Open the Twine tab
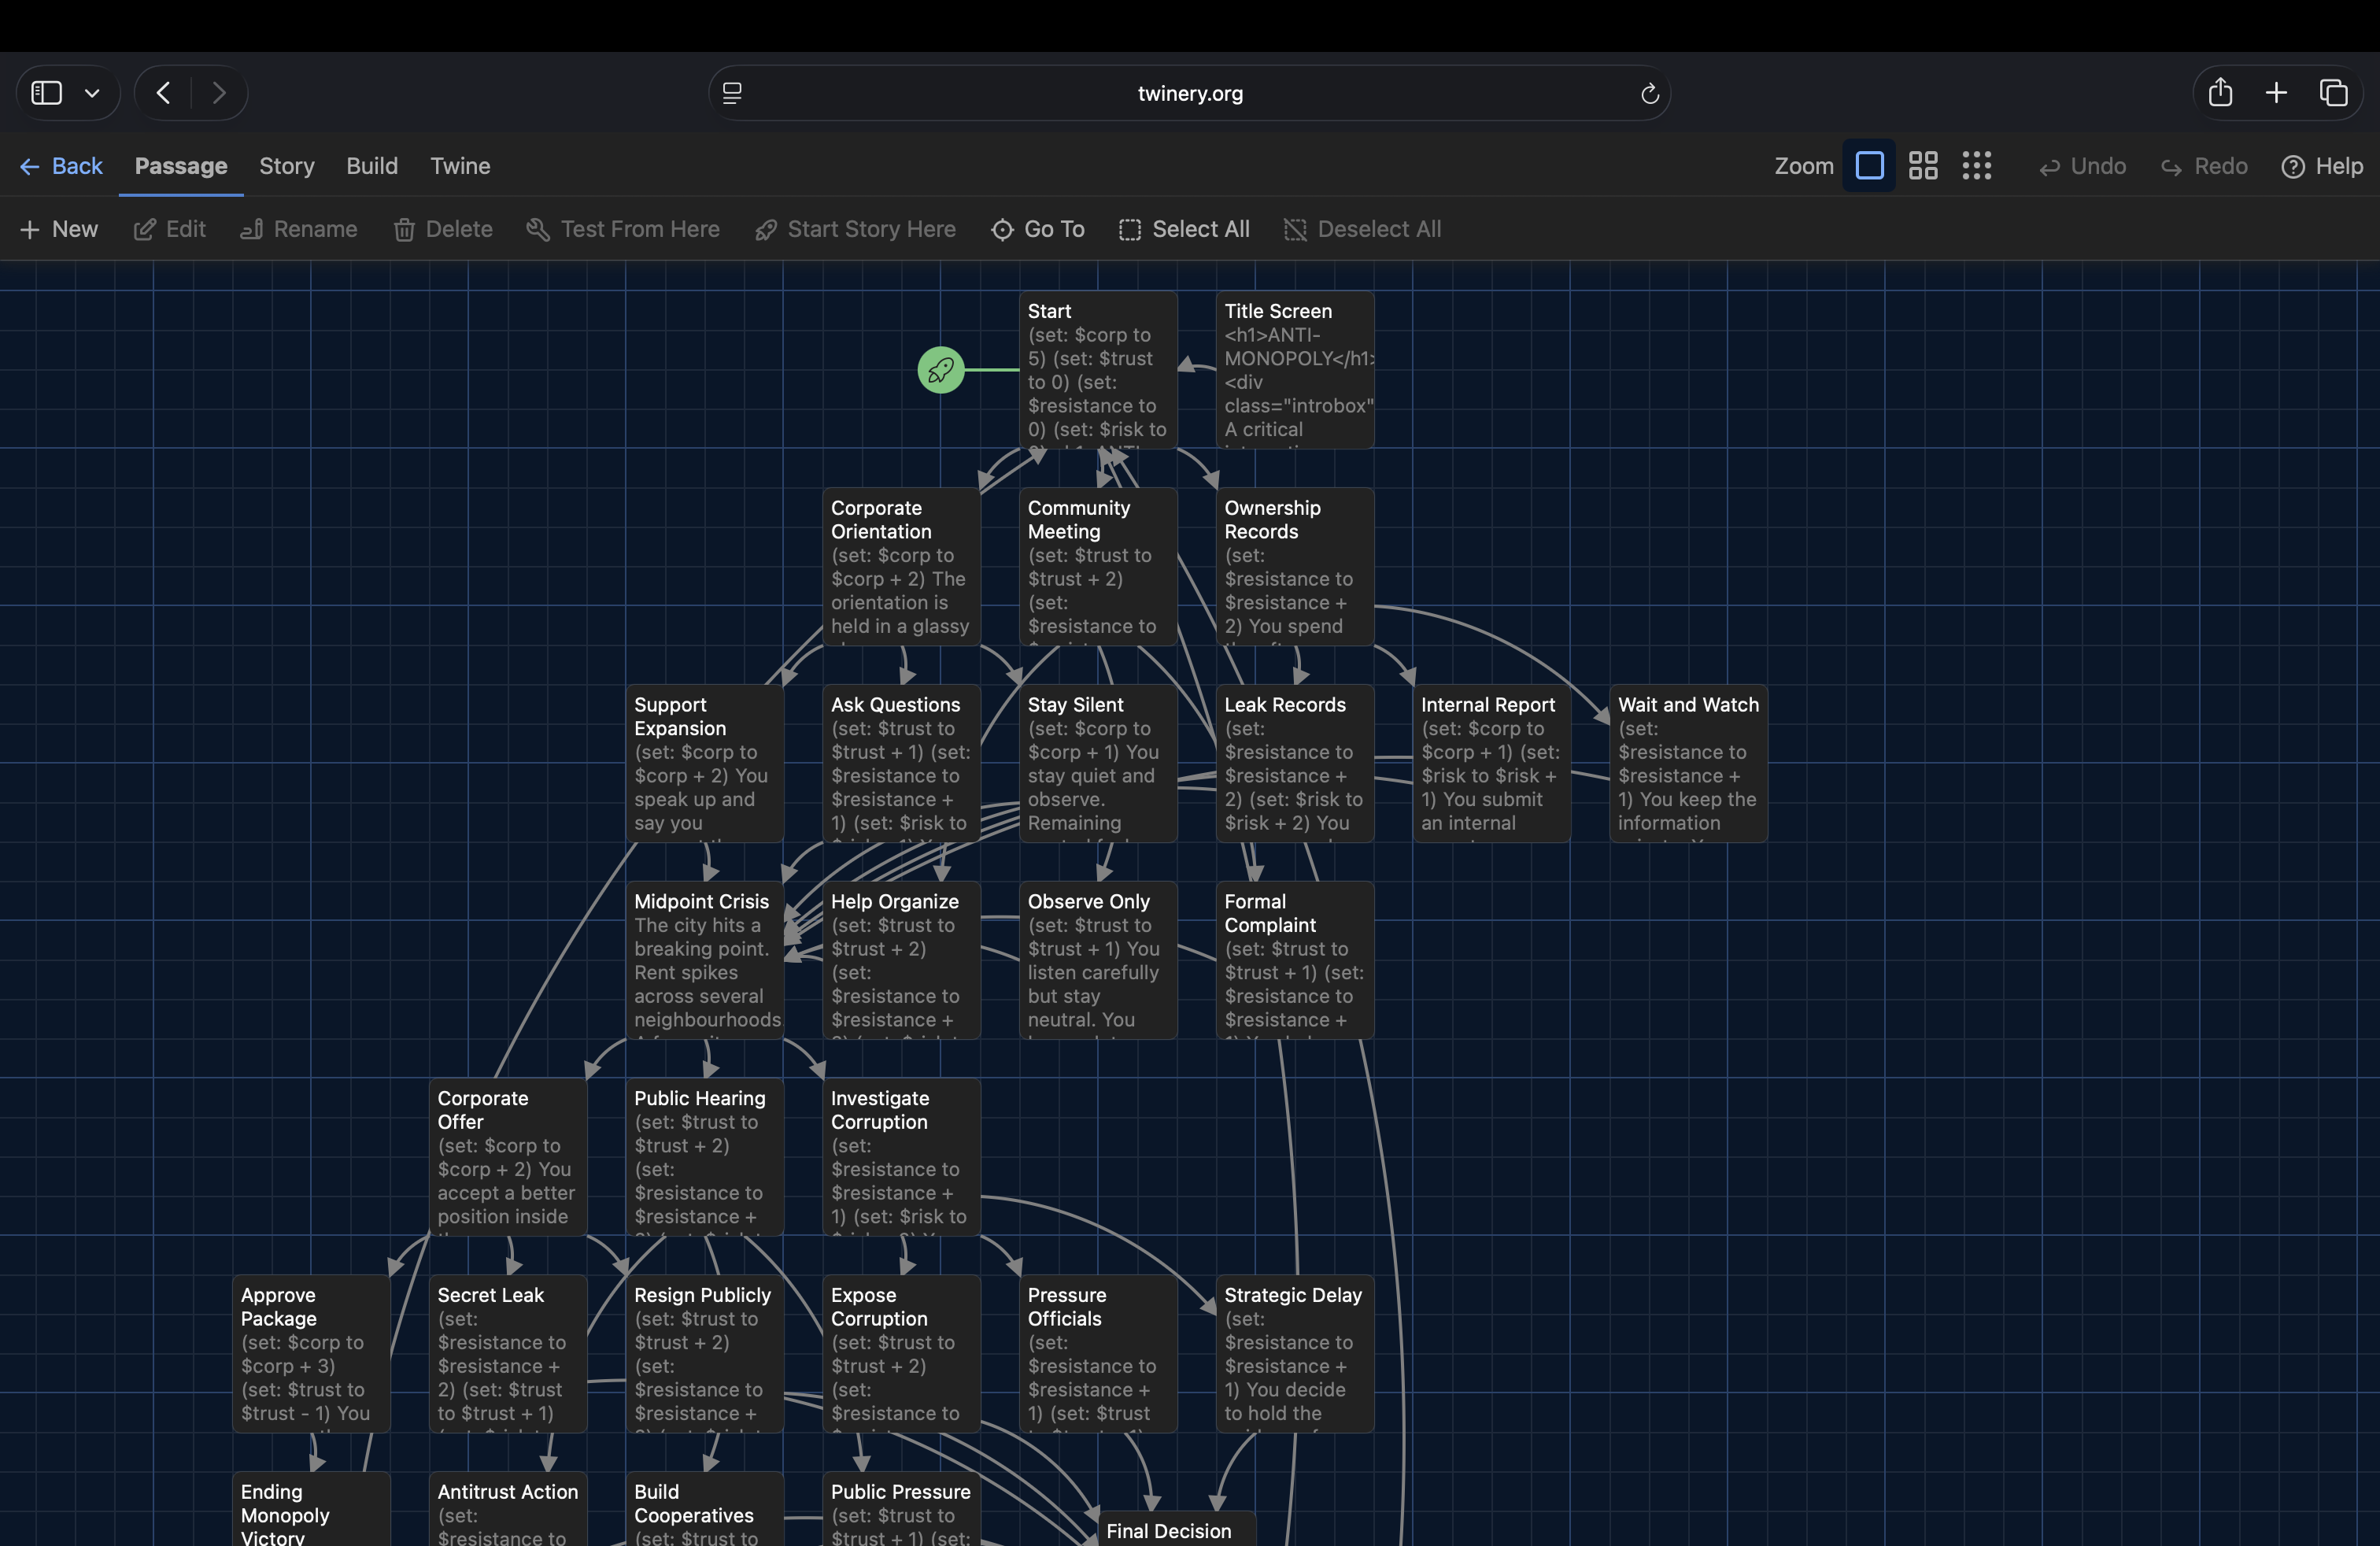2380x1546 pixels. pyautogui.click(x=460, y=166)
